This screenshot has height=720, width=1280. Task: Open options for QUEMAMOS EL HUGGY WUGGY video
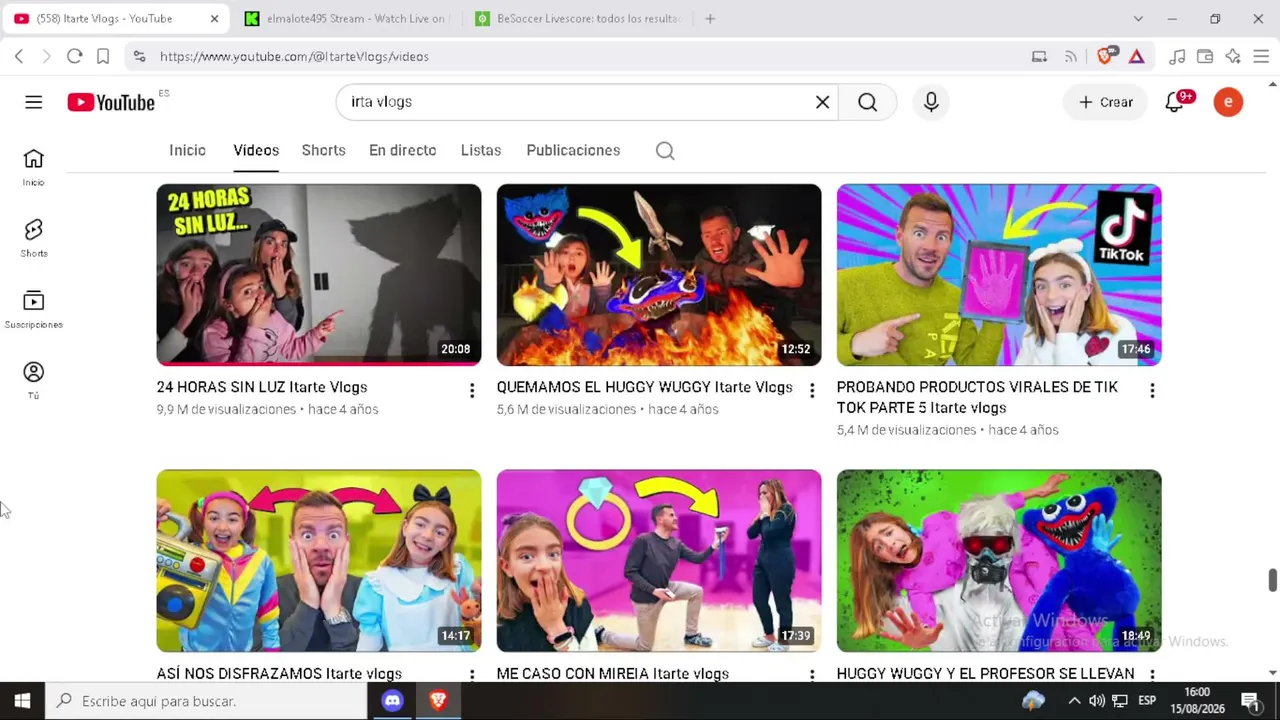tap(812, 391)
